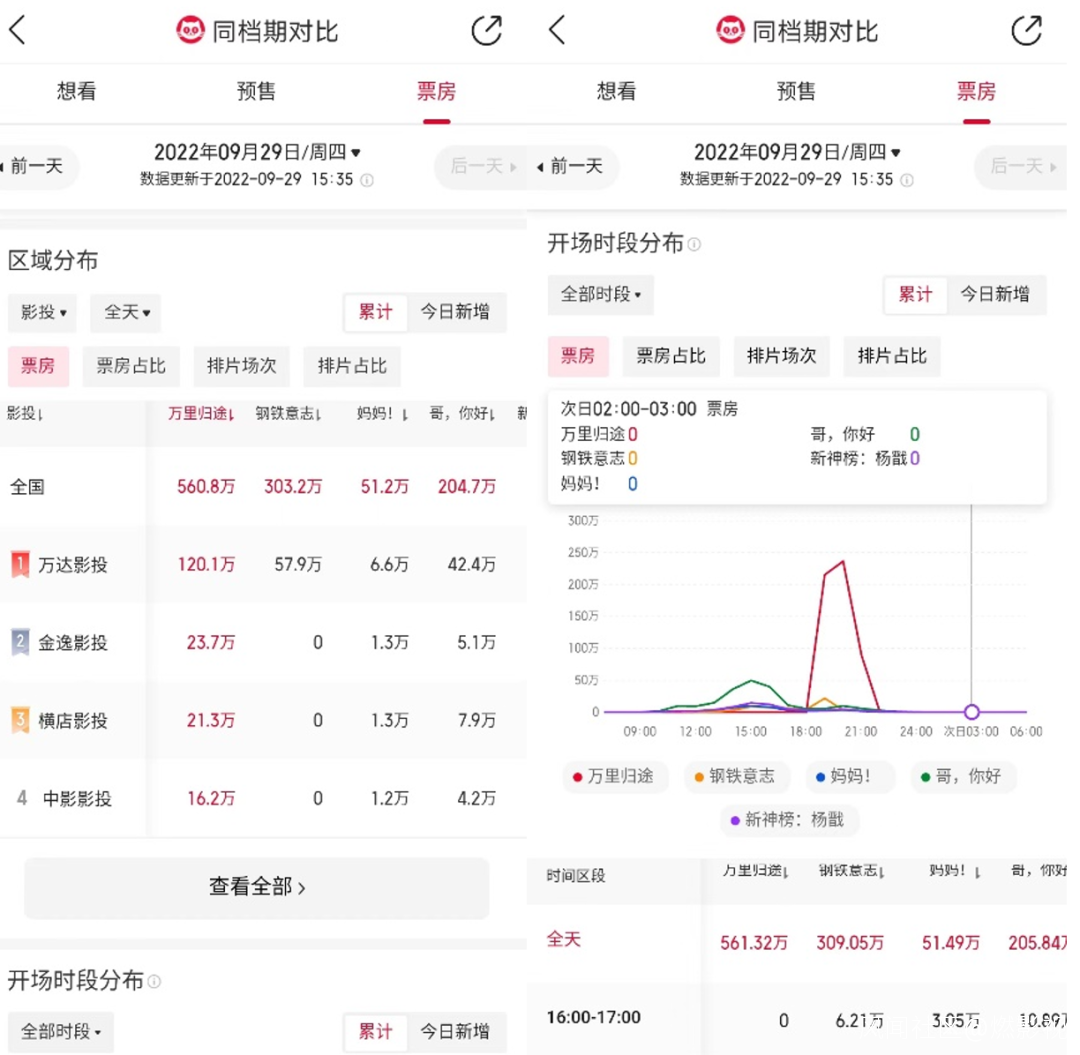Choose 票房 metric in region section
Viewport: 1080px width, 1055px height.
pos(38,366)
